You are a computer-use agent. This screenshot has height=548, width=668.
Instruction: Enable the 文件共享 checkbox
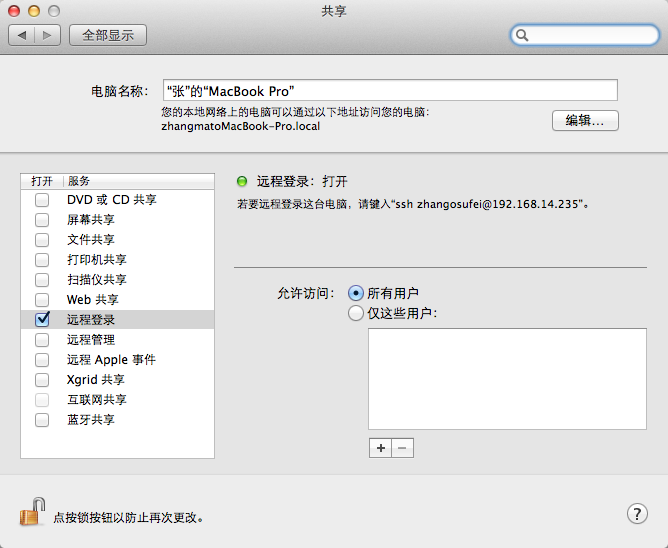(42, 239)
